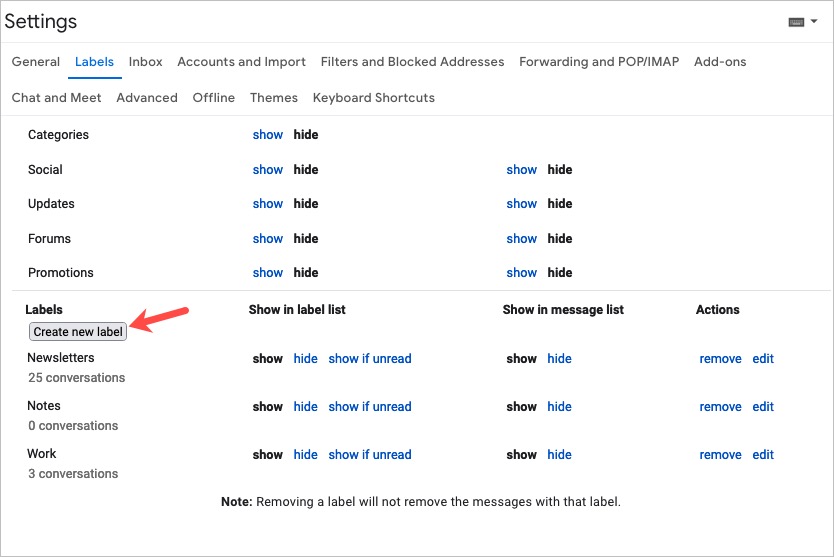This screenshot has height=557, width=834.
Task: Remove the Notes label
Action: click(720, 407)
